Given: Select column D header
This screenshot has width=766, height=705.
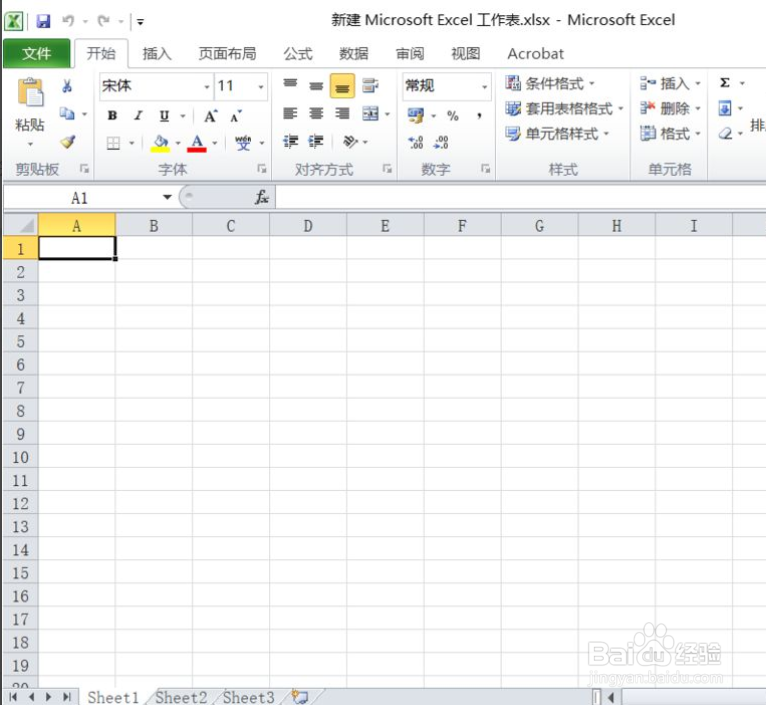Looking at the screenshot, I should coord(308,225).
